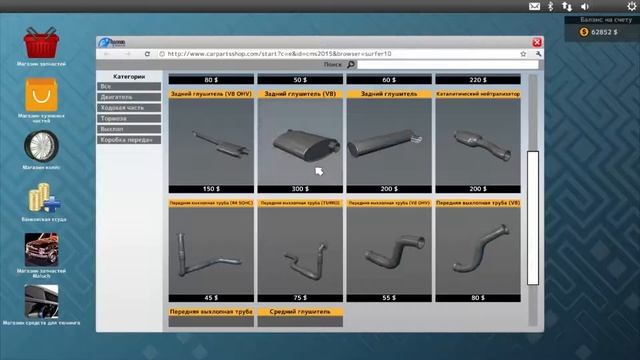
Task: Select the Передняя выхлопная труба (V8) image
Action: coord(478,250)
